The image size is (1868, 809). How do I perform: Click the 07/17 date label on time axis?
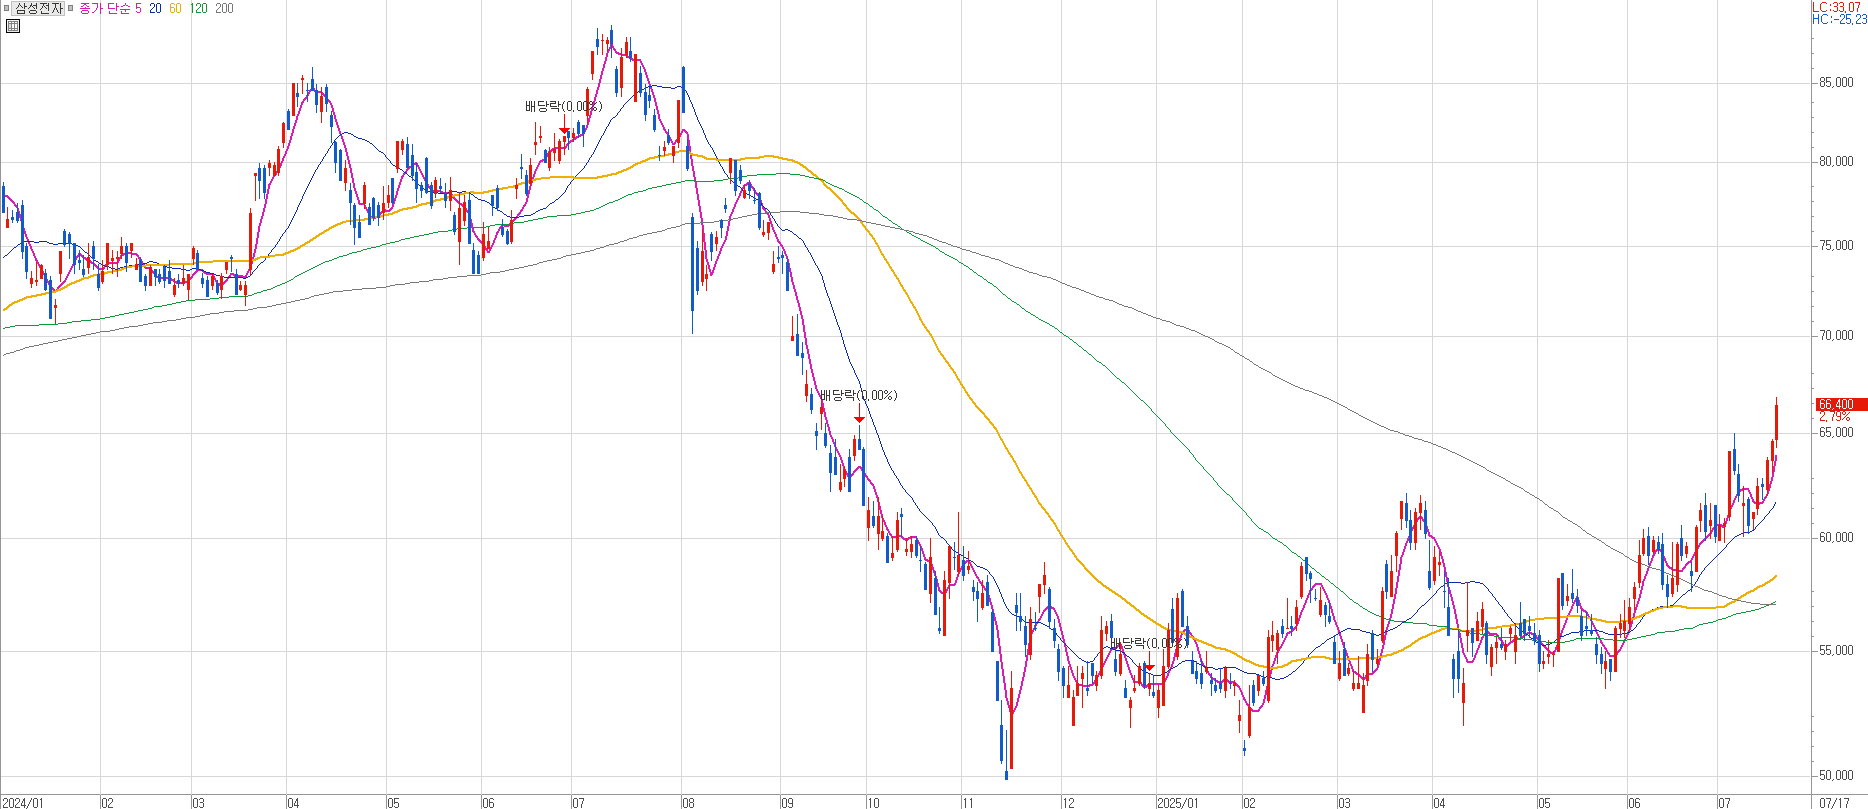1834,803
